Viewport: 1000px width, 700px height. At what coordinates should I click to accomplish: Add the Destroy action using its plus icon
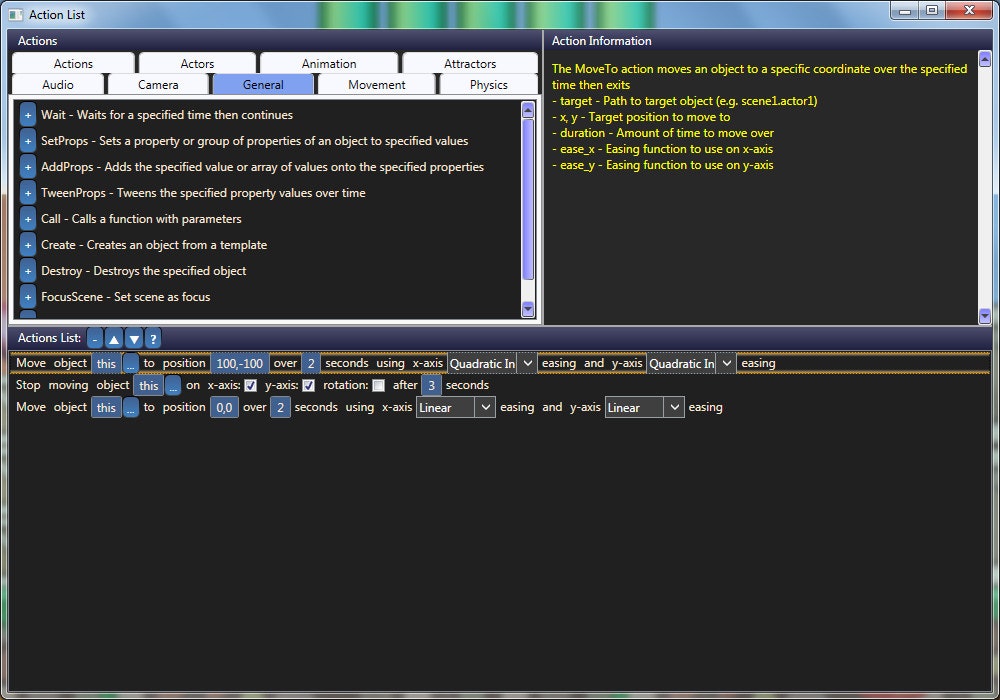click(27, 271)
